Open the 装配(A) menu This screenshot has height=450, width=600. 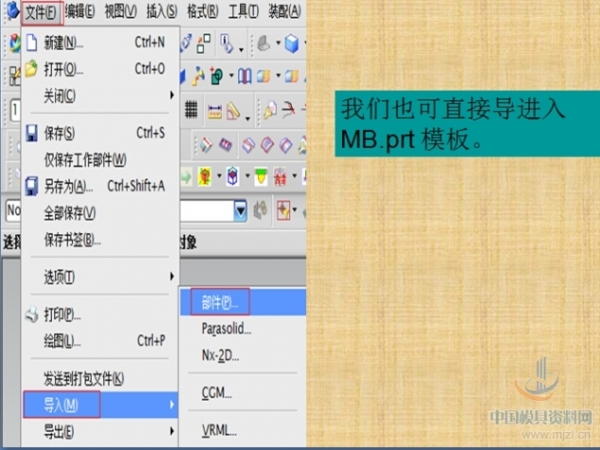(284, 11)
